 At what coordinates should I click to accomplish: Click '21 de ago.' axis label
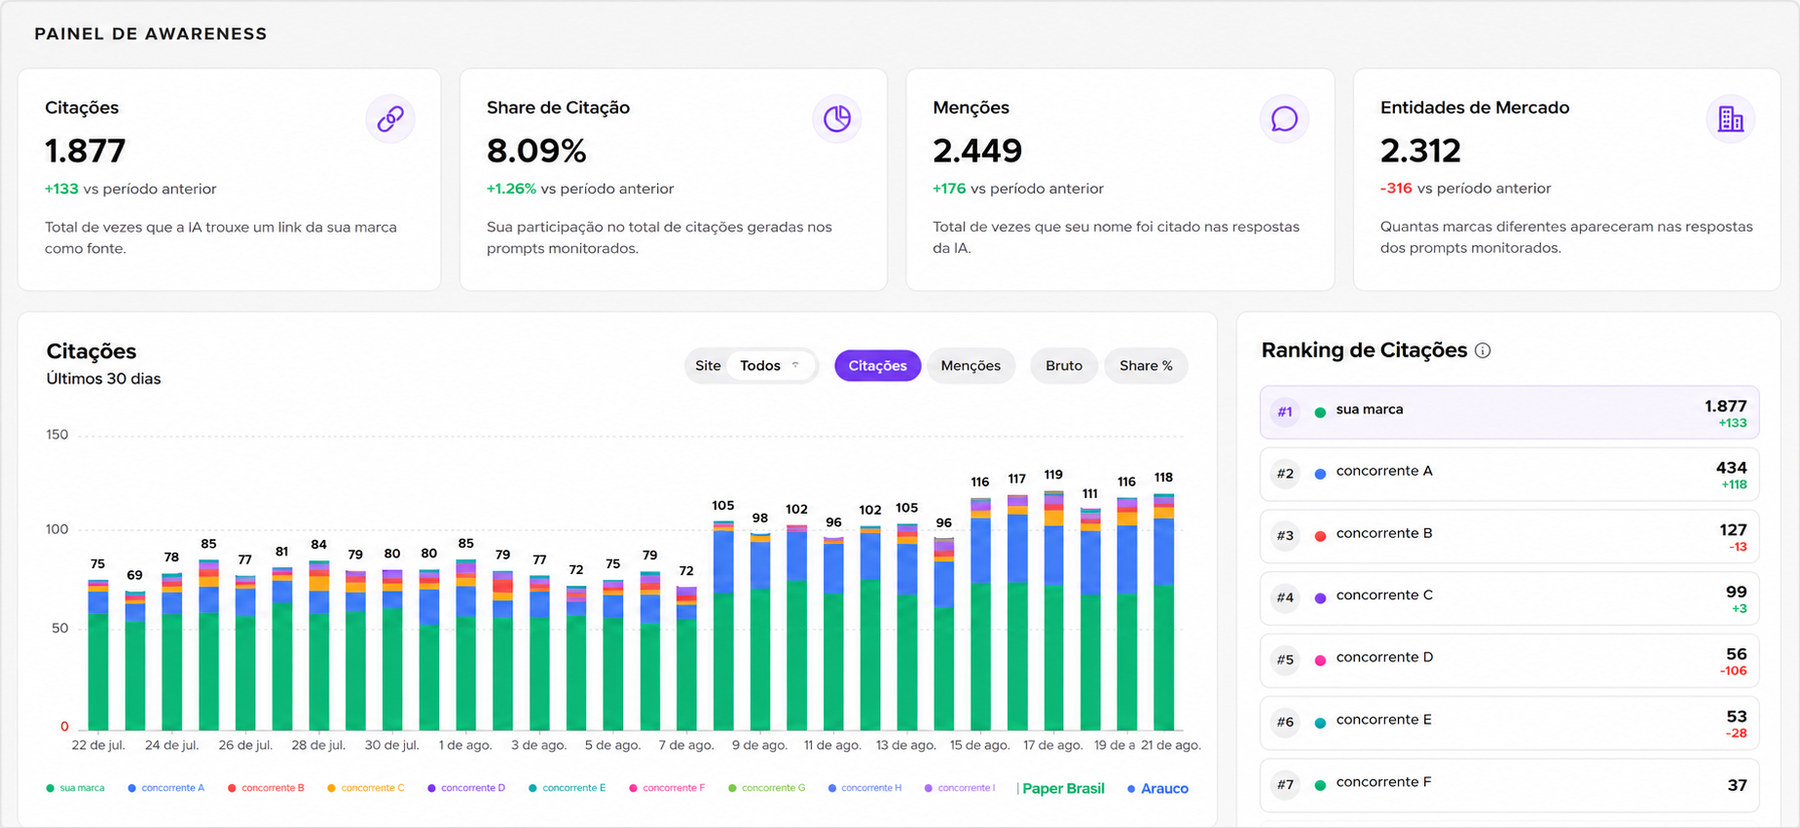[x=1171, y=745]
